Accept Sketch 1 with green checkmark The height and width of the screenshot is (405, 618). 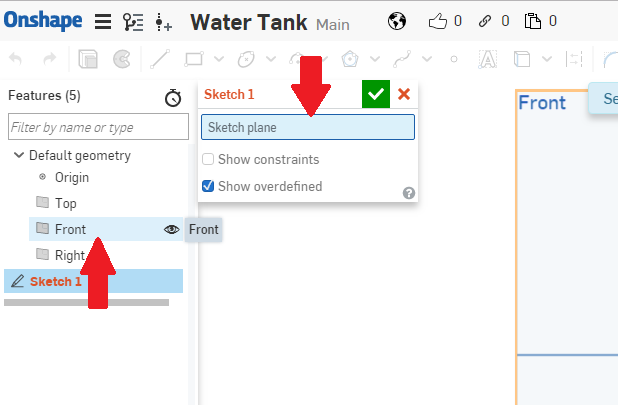pos(376,94)
